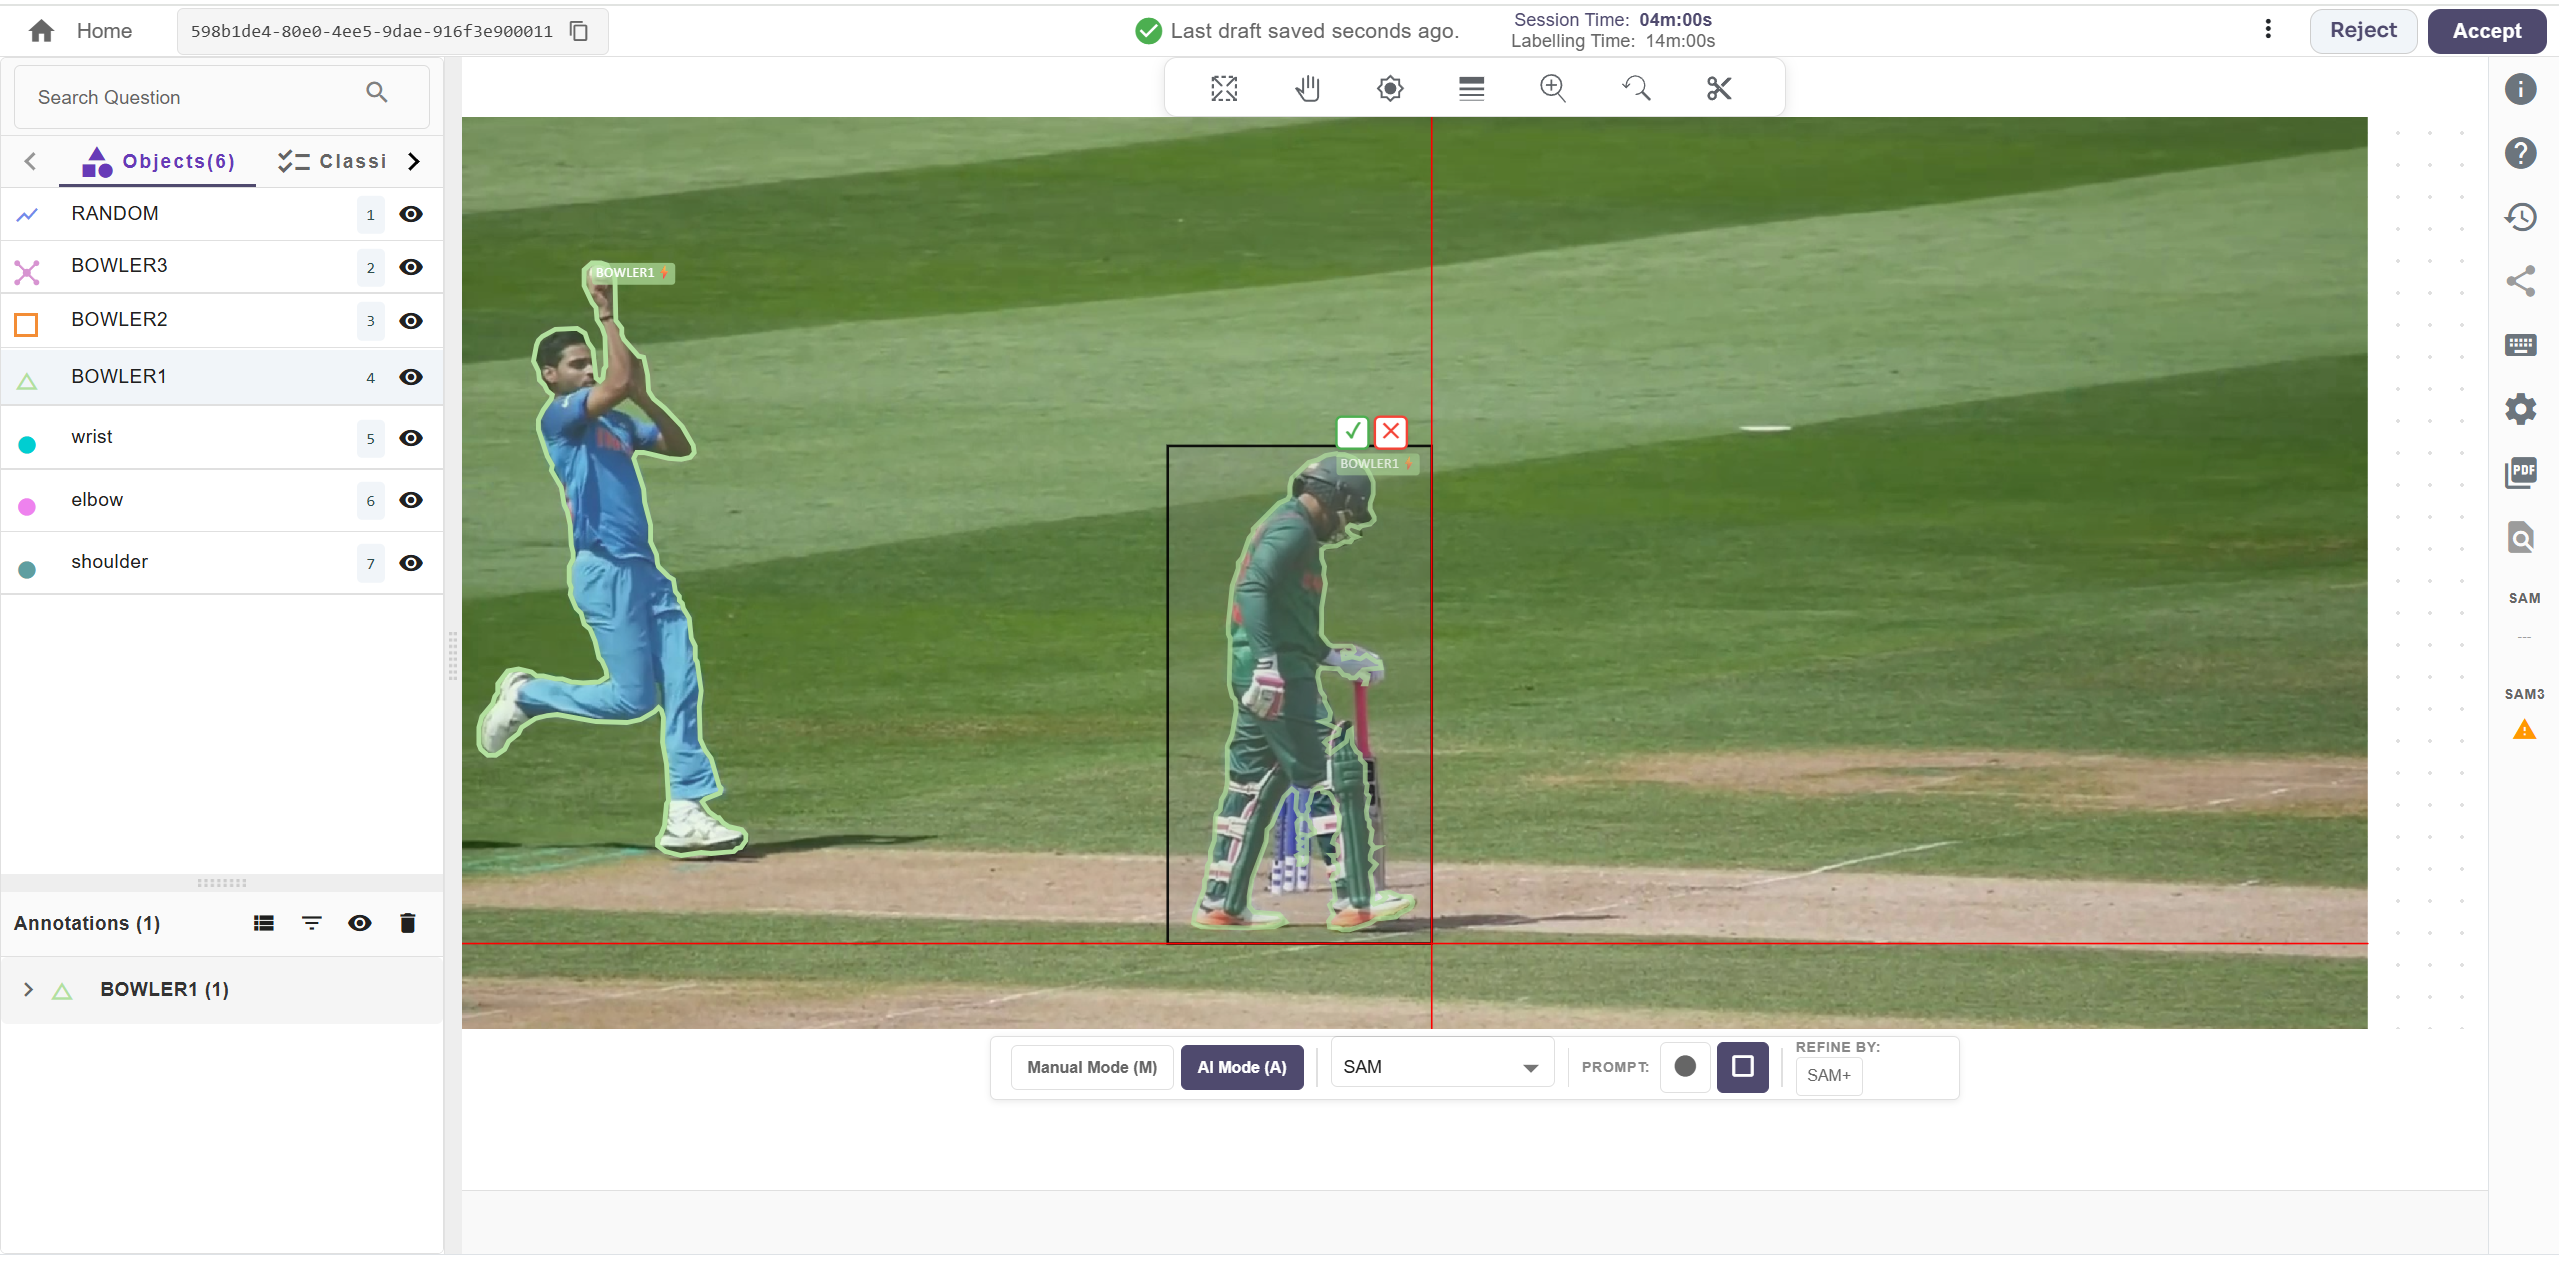Copy the task ID to clipboard
This screenshot has height=1263, width=2559.
coord(579,31)
